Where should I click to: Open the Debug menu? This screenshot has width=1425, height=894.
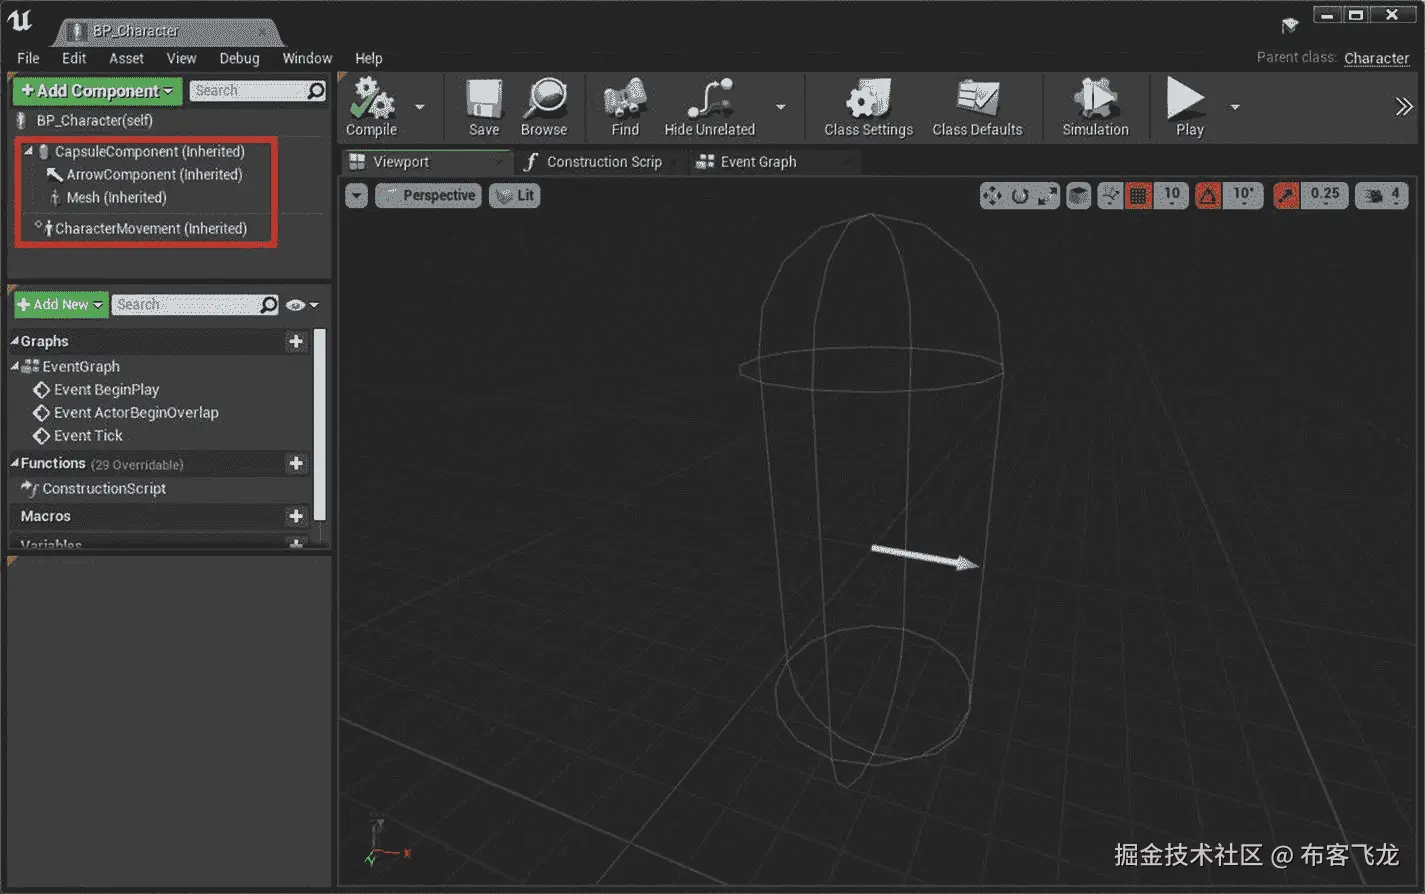239,58
